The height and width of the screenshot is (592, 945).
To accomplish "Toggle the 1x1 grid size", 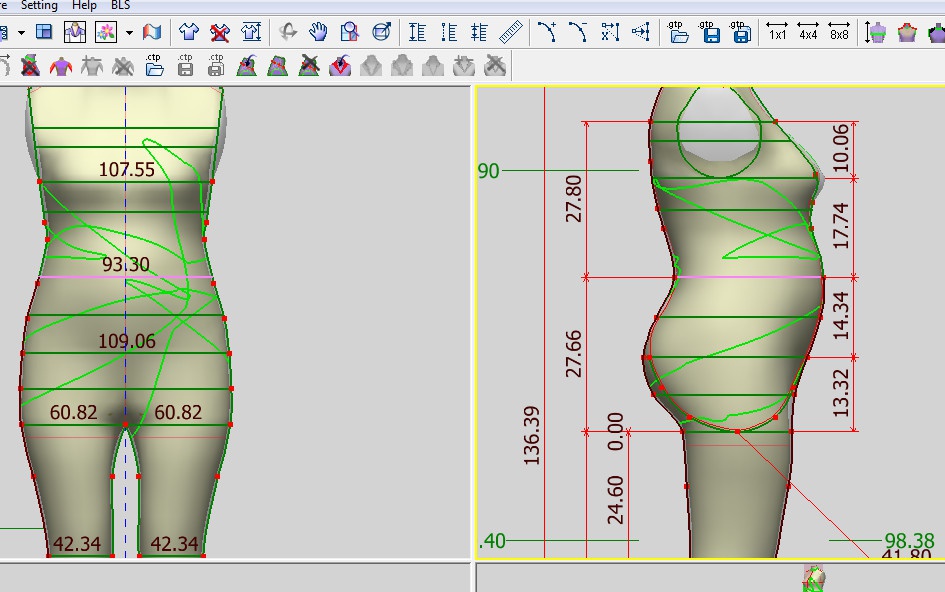I will 777,32.
